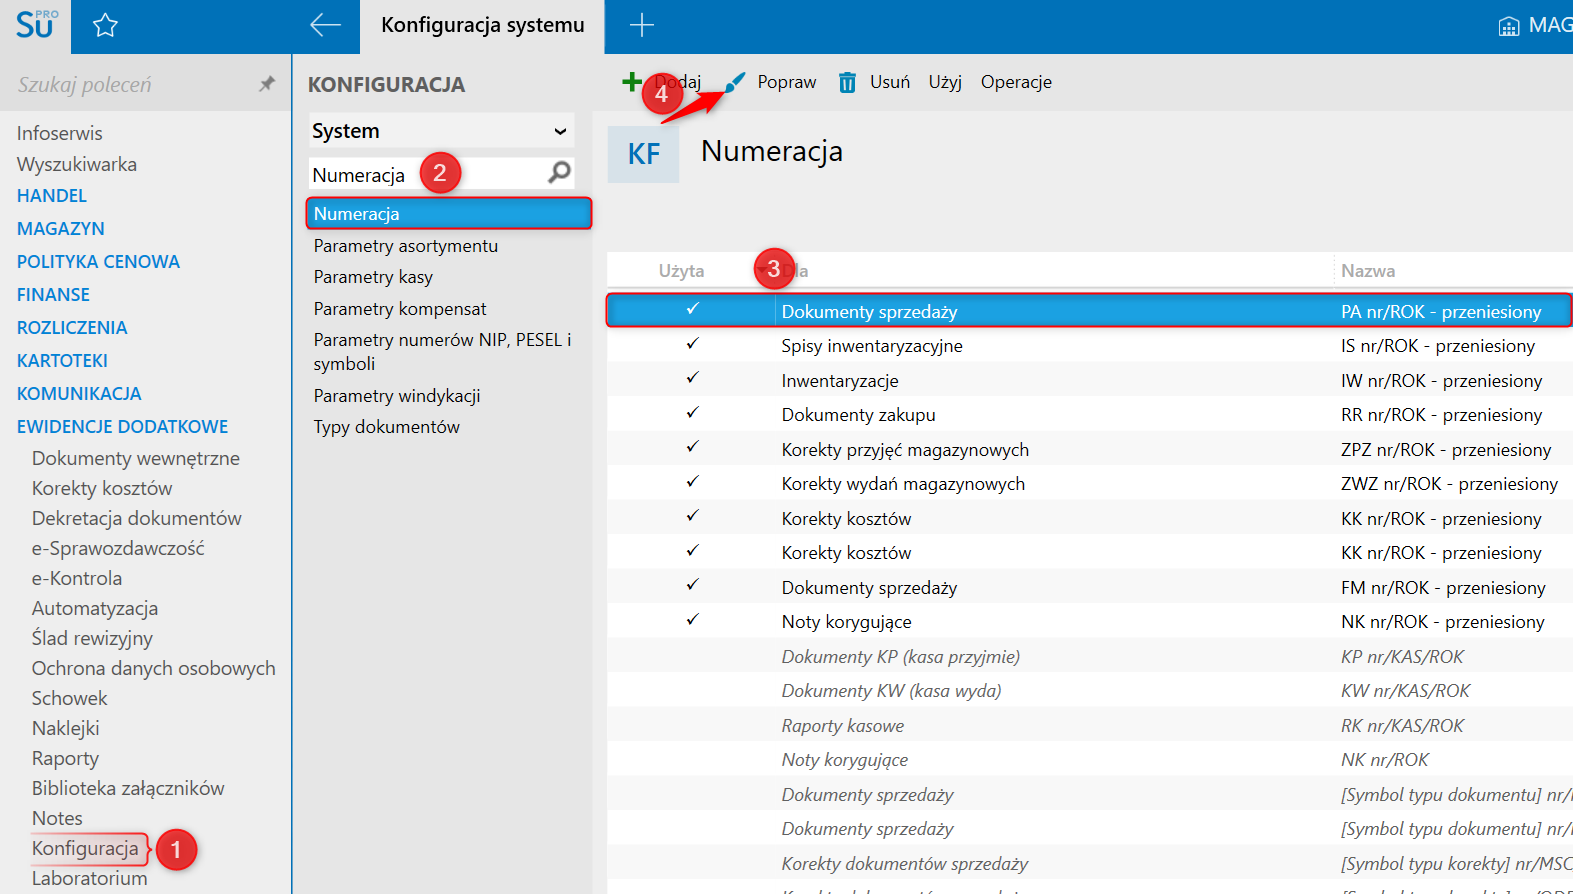The width and height of the screenshot is (1573, 894).
Task: Focus the Szukaj poleceń search field
Action: (130, 85)
